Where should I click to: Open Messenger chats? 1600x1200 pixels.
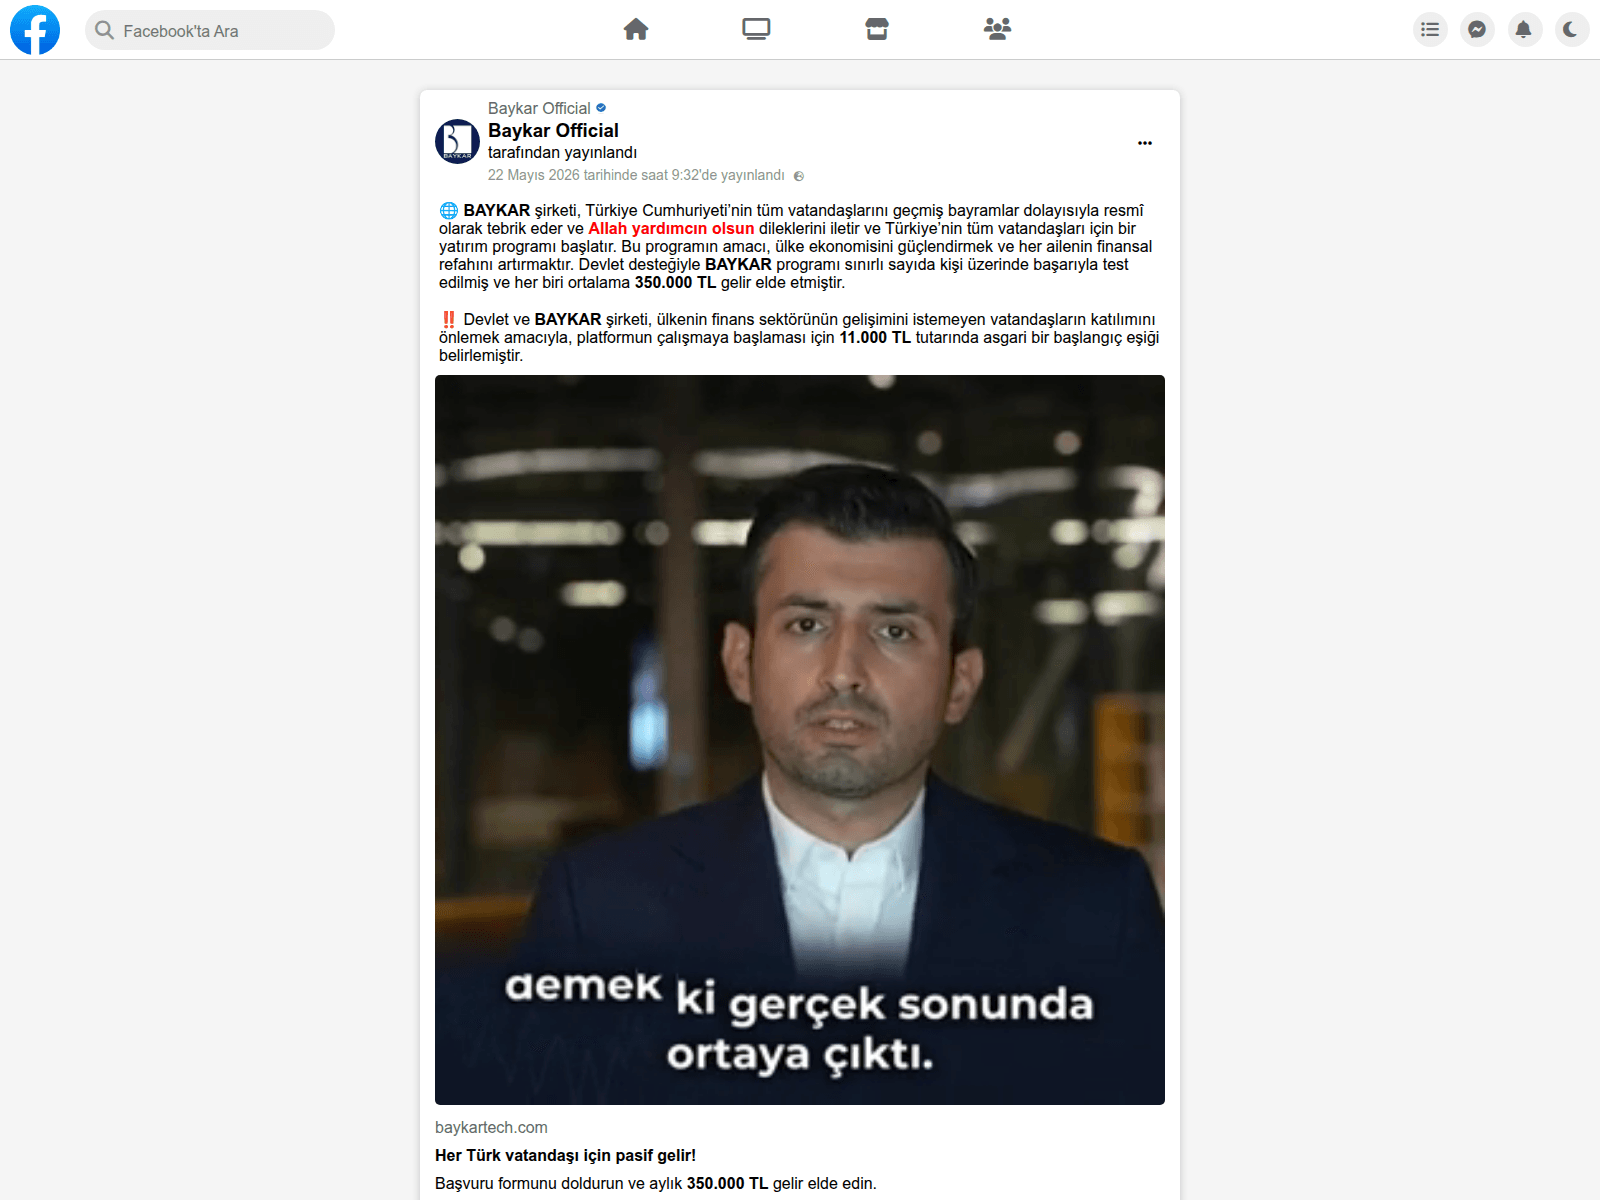(x=1477, y=29)
